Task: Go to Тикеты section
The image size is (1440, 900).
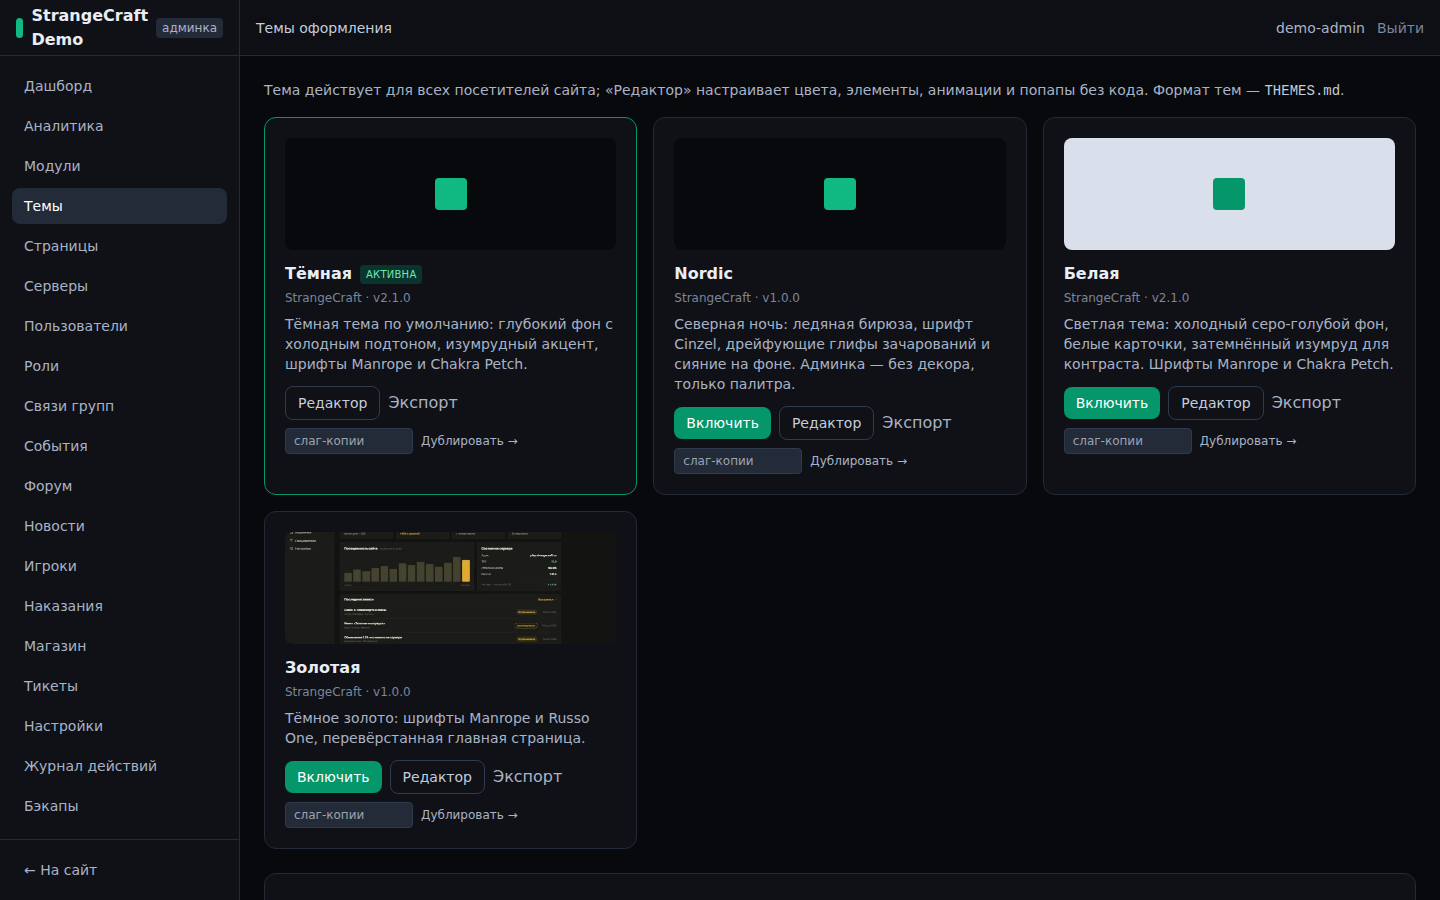Action: click(x=119, y=686)
